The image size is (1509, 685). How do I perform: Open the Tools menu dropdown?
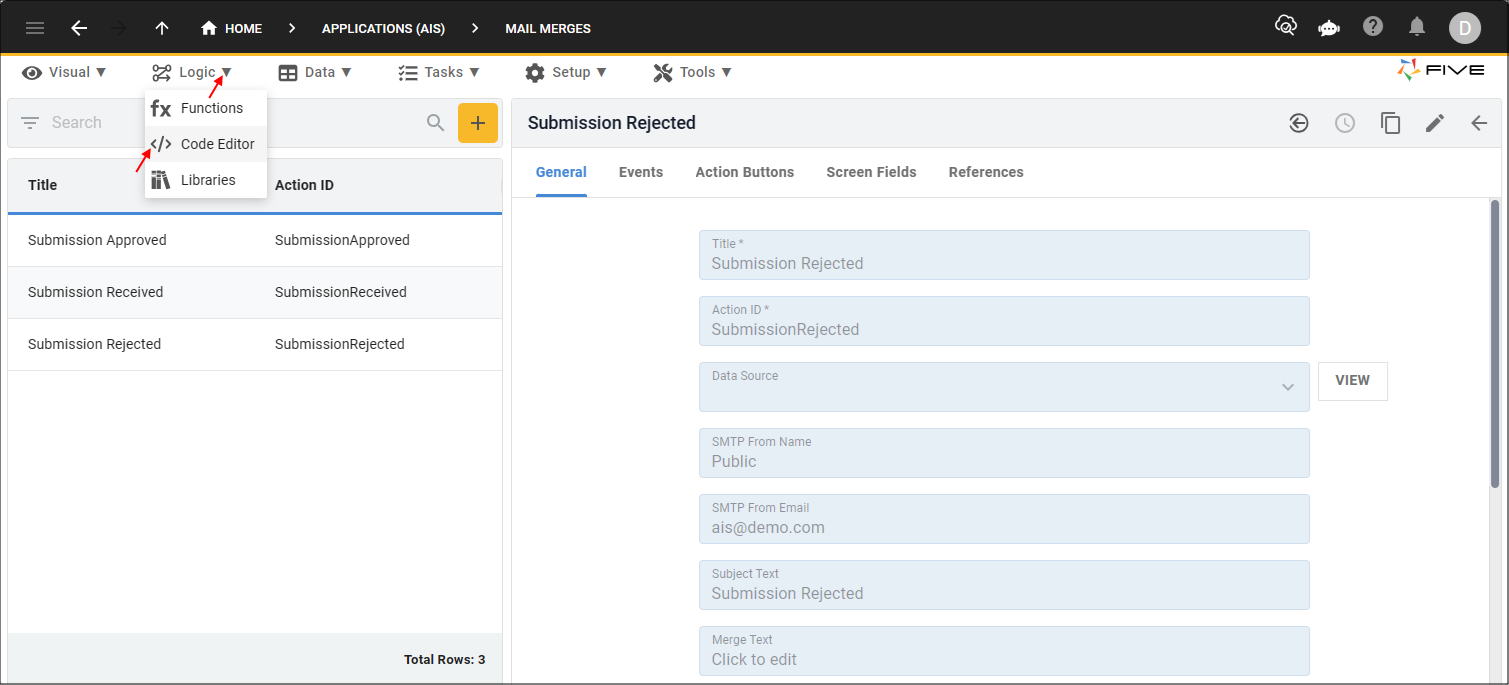(692, 72)
